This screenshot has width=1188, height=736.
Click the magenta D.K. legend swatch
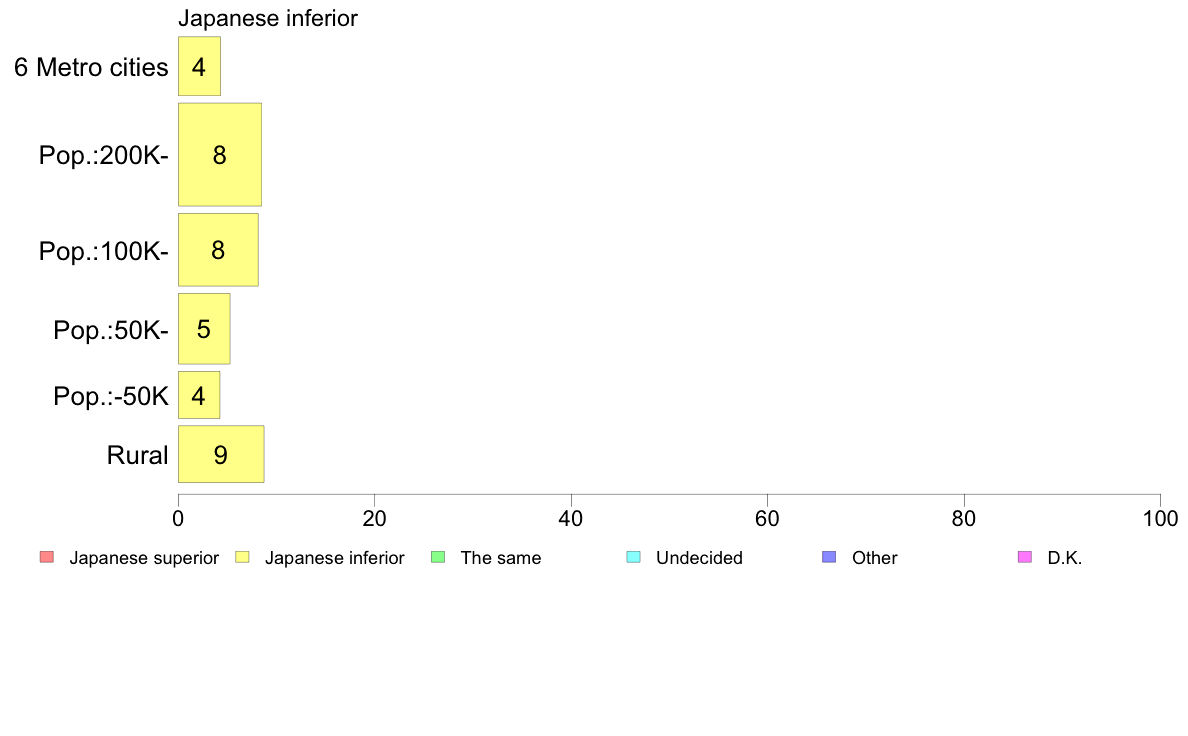(1025, 557)
